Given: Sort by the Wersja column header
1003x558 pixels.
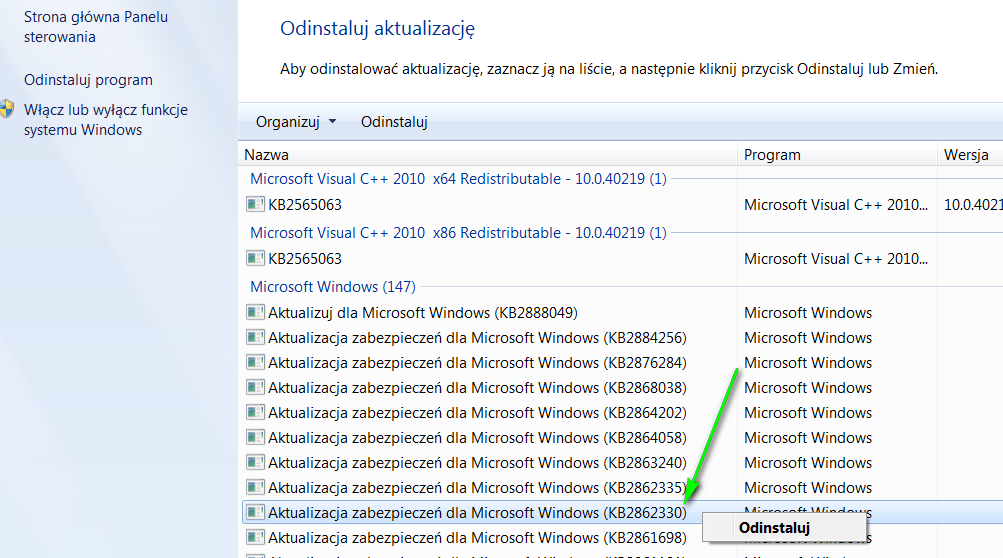Looking at the screenshot, I should click(970, 155).
